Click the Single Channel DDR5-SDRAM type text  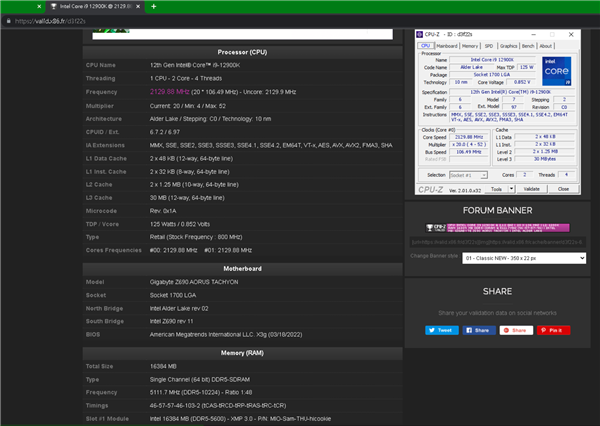click(x=200, y=380)
